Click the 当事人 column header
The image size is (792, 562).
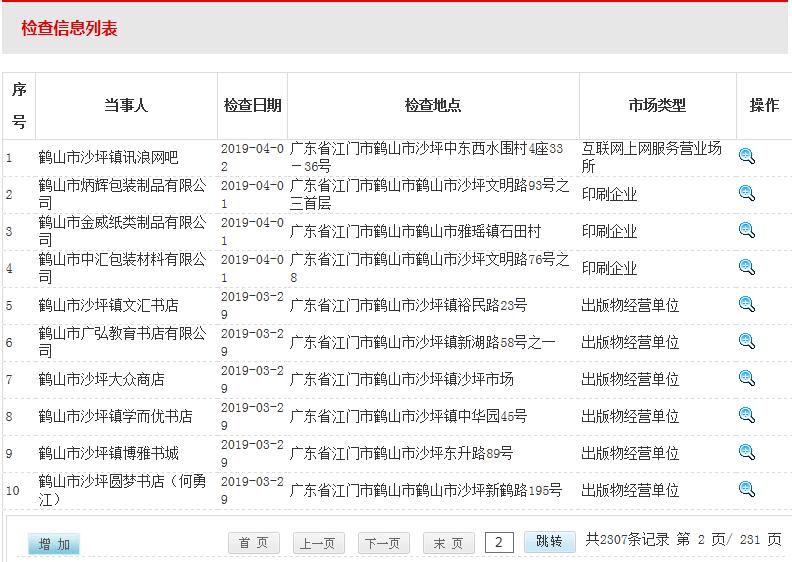(x=126, y=105)
